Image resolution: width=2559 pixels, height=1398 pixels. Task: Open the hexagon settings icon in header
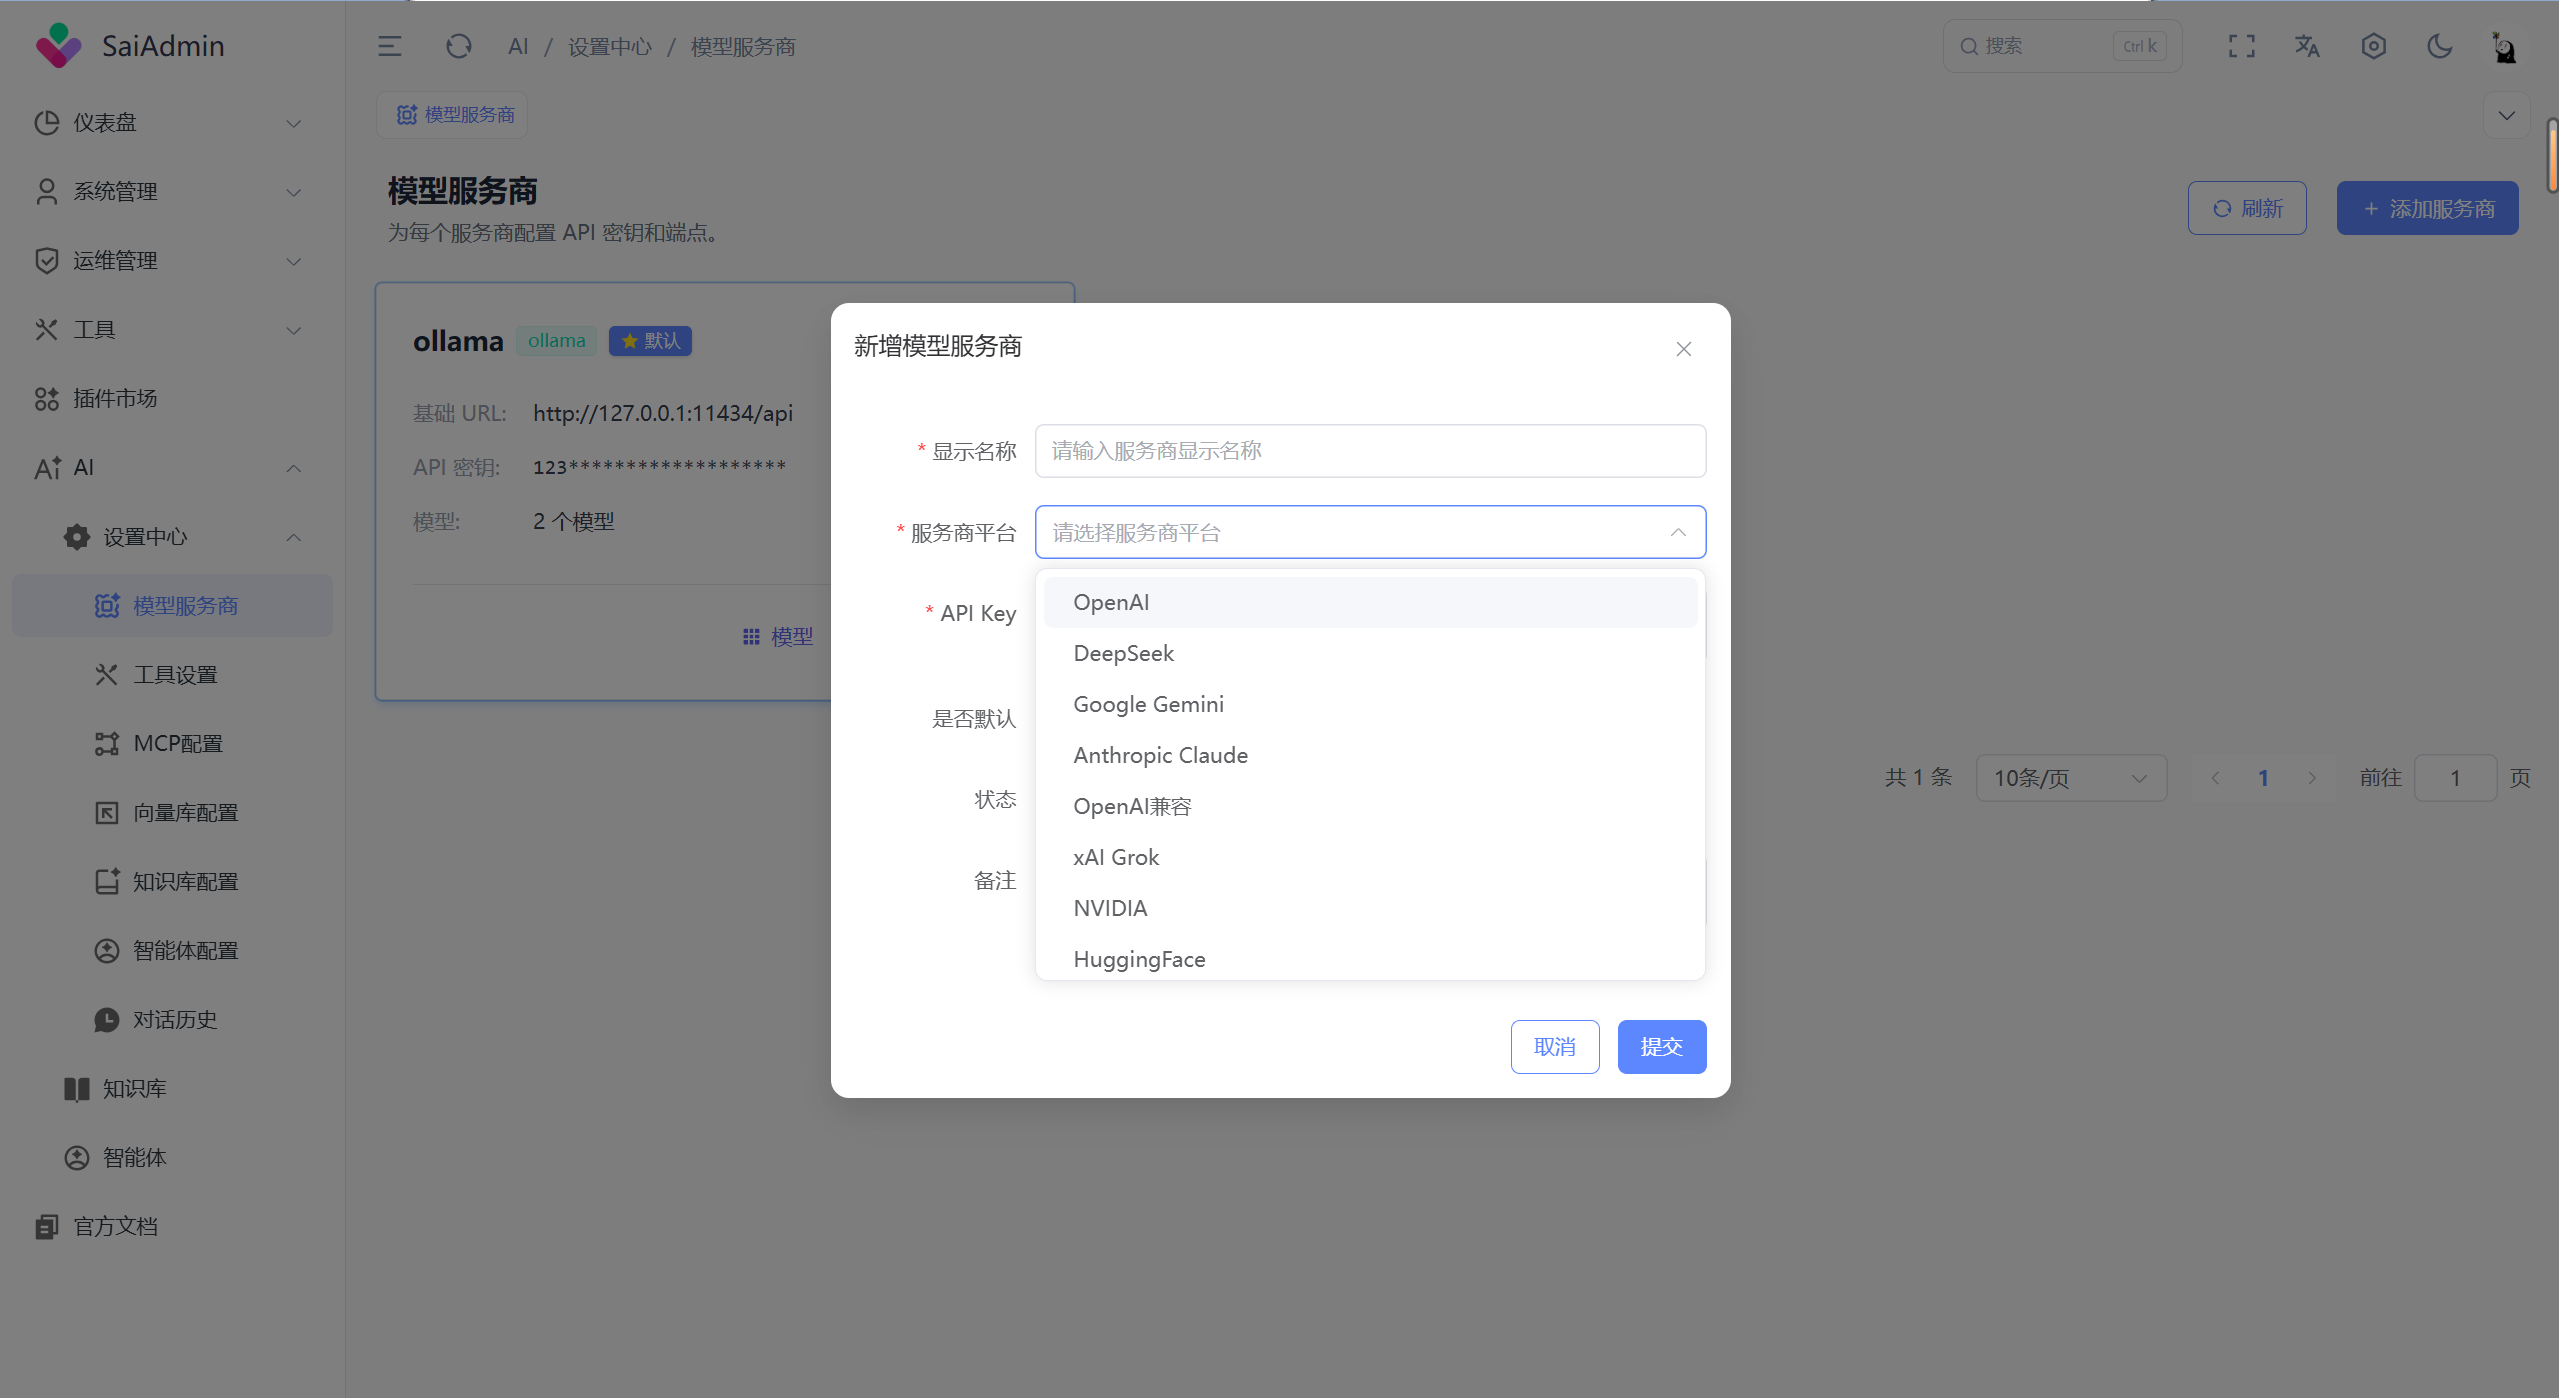pos(2373,46)
